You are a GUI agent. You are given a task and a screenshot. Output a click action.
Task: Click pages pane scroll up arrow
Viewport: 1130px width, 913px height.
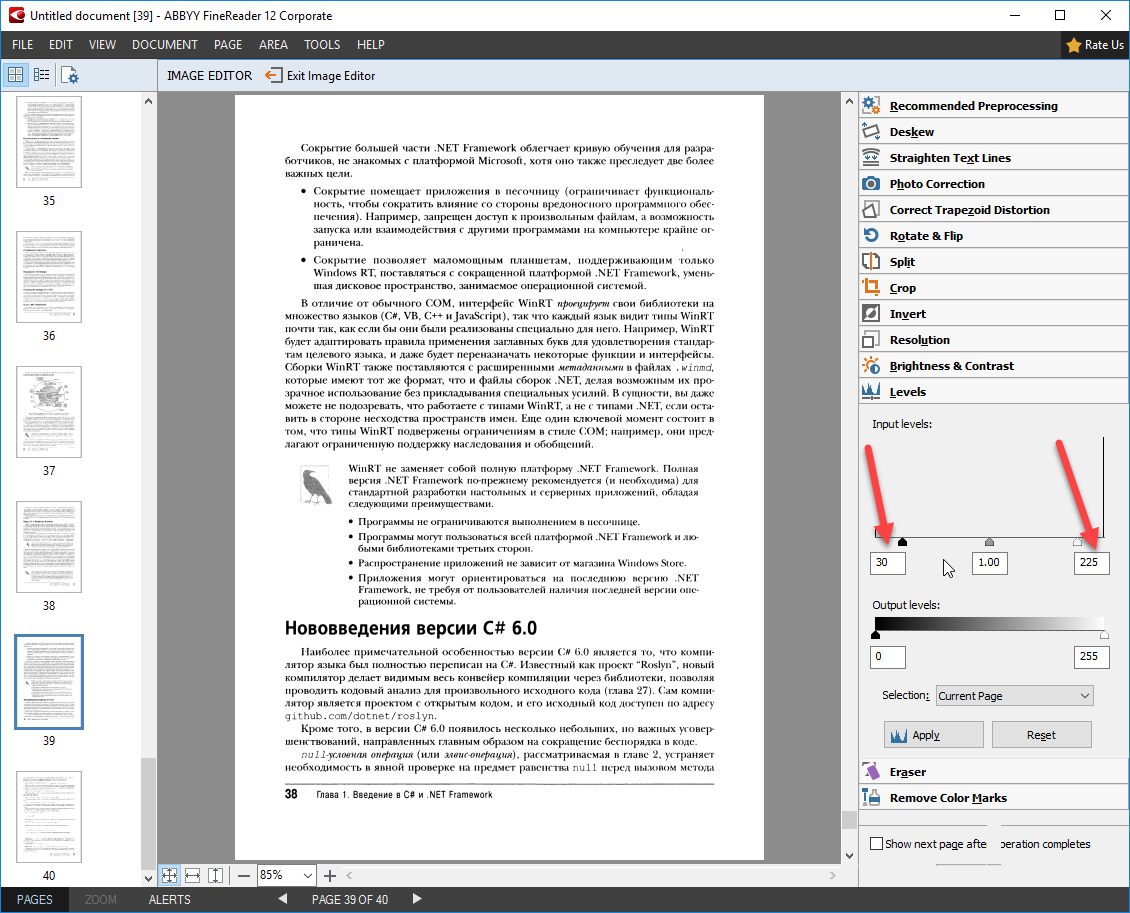tap(148, 102)
